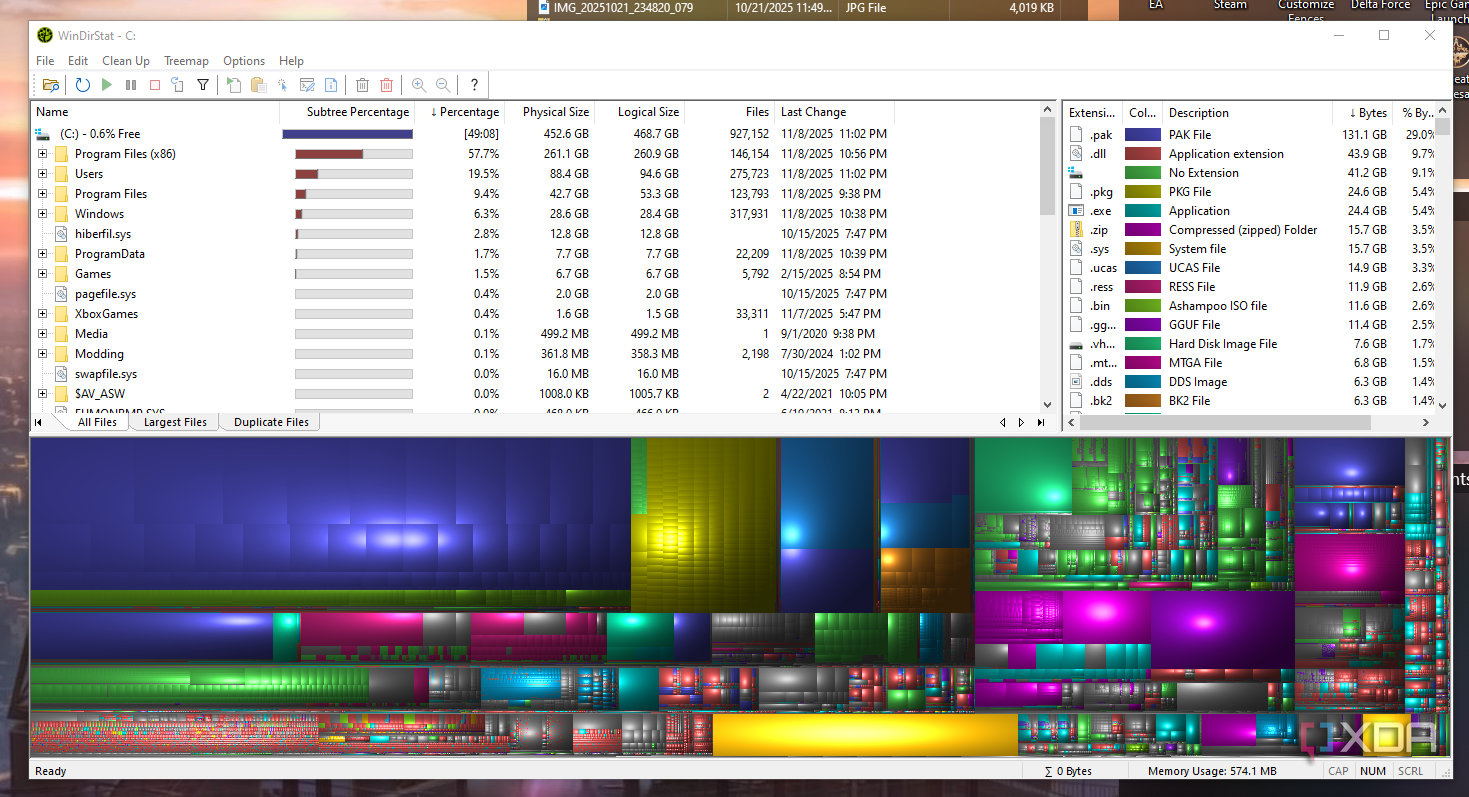Show properties with the blue info icon
This screenshot has width=1469, height=797.
(331, 86)
